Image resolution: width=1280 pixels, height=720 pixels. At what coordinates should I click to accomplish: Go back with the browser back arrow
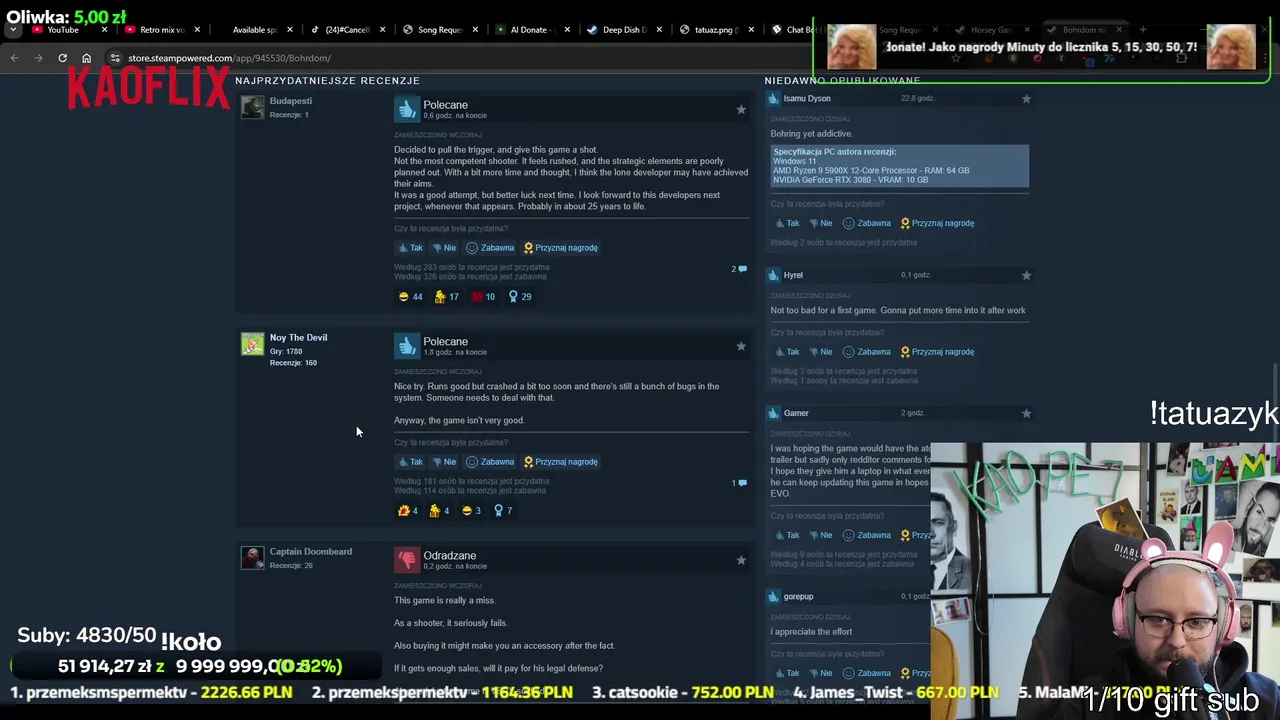[14, 58]
